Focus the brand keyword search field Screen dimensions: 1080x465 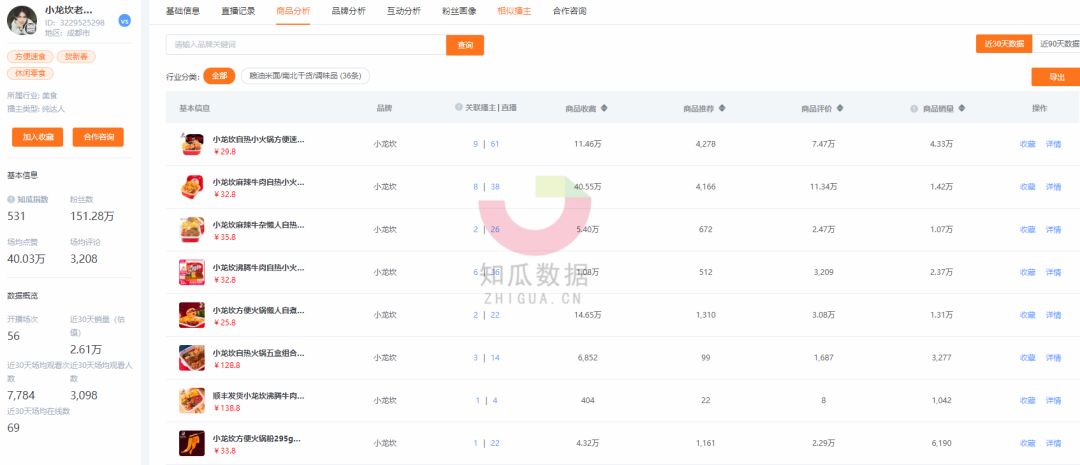coord(306,45)
